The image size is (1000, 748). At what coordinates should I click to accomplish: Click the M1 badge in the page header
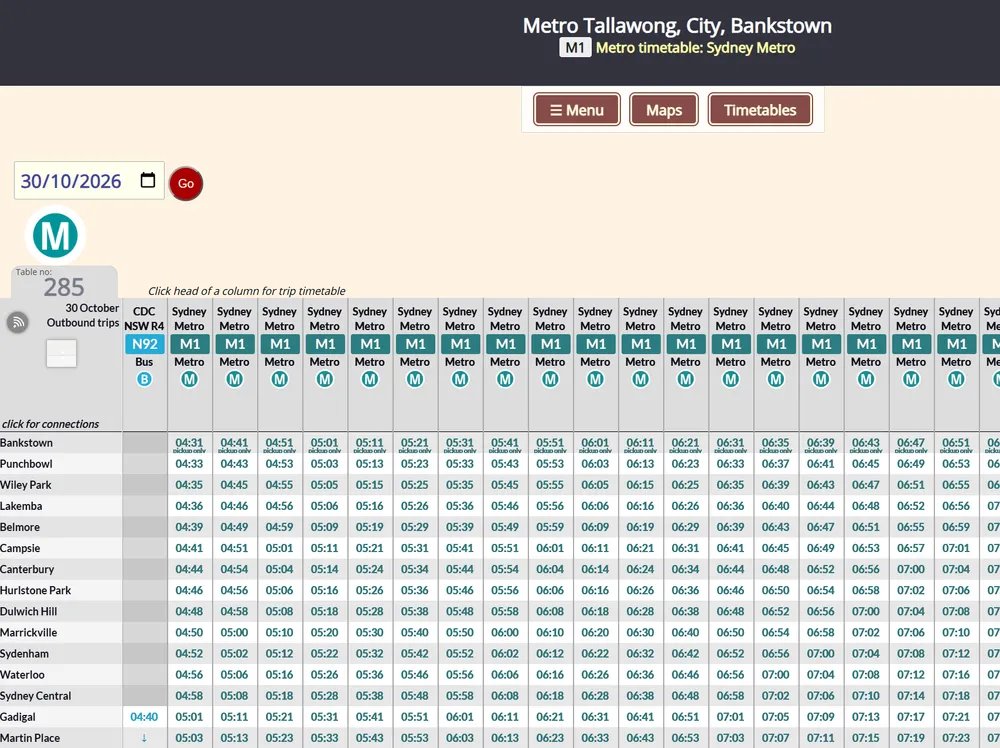[x=575, y=48]
